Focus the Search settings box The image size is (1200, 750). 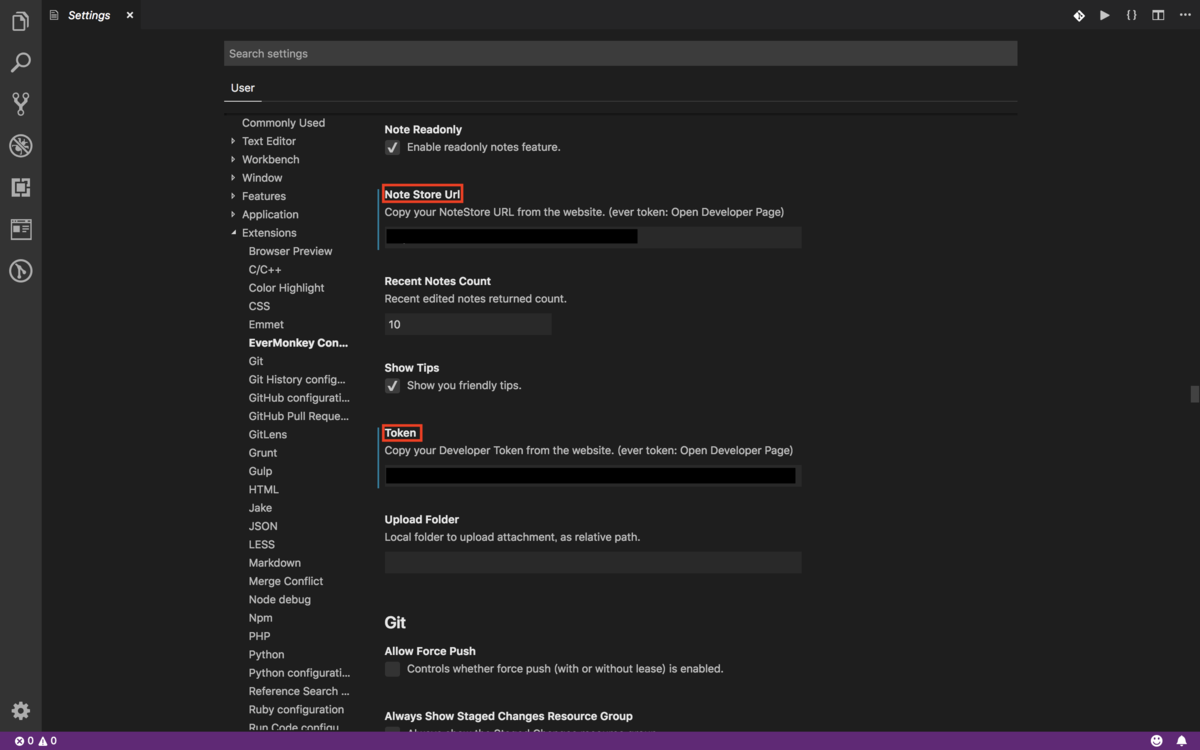click(x=620, y=53)
